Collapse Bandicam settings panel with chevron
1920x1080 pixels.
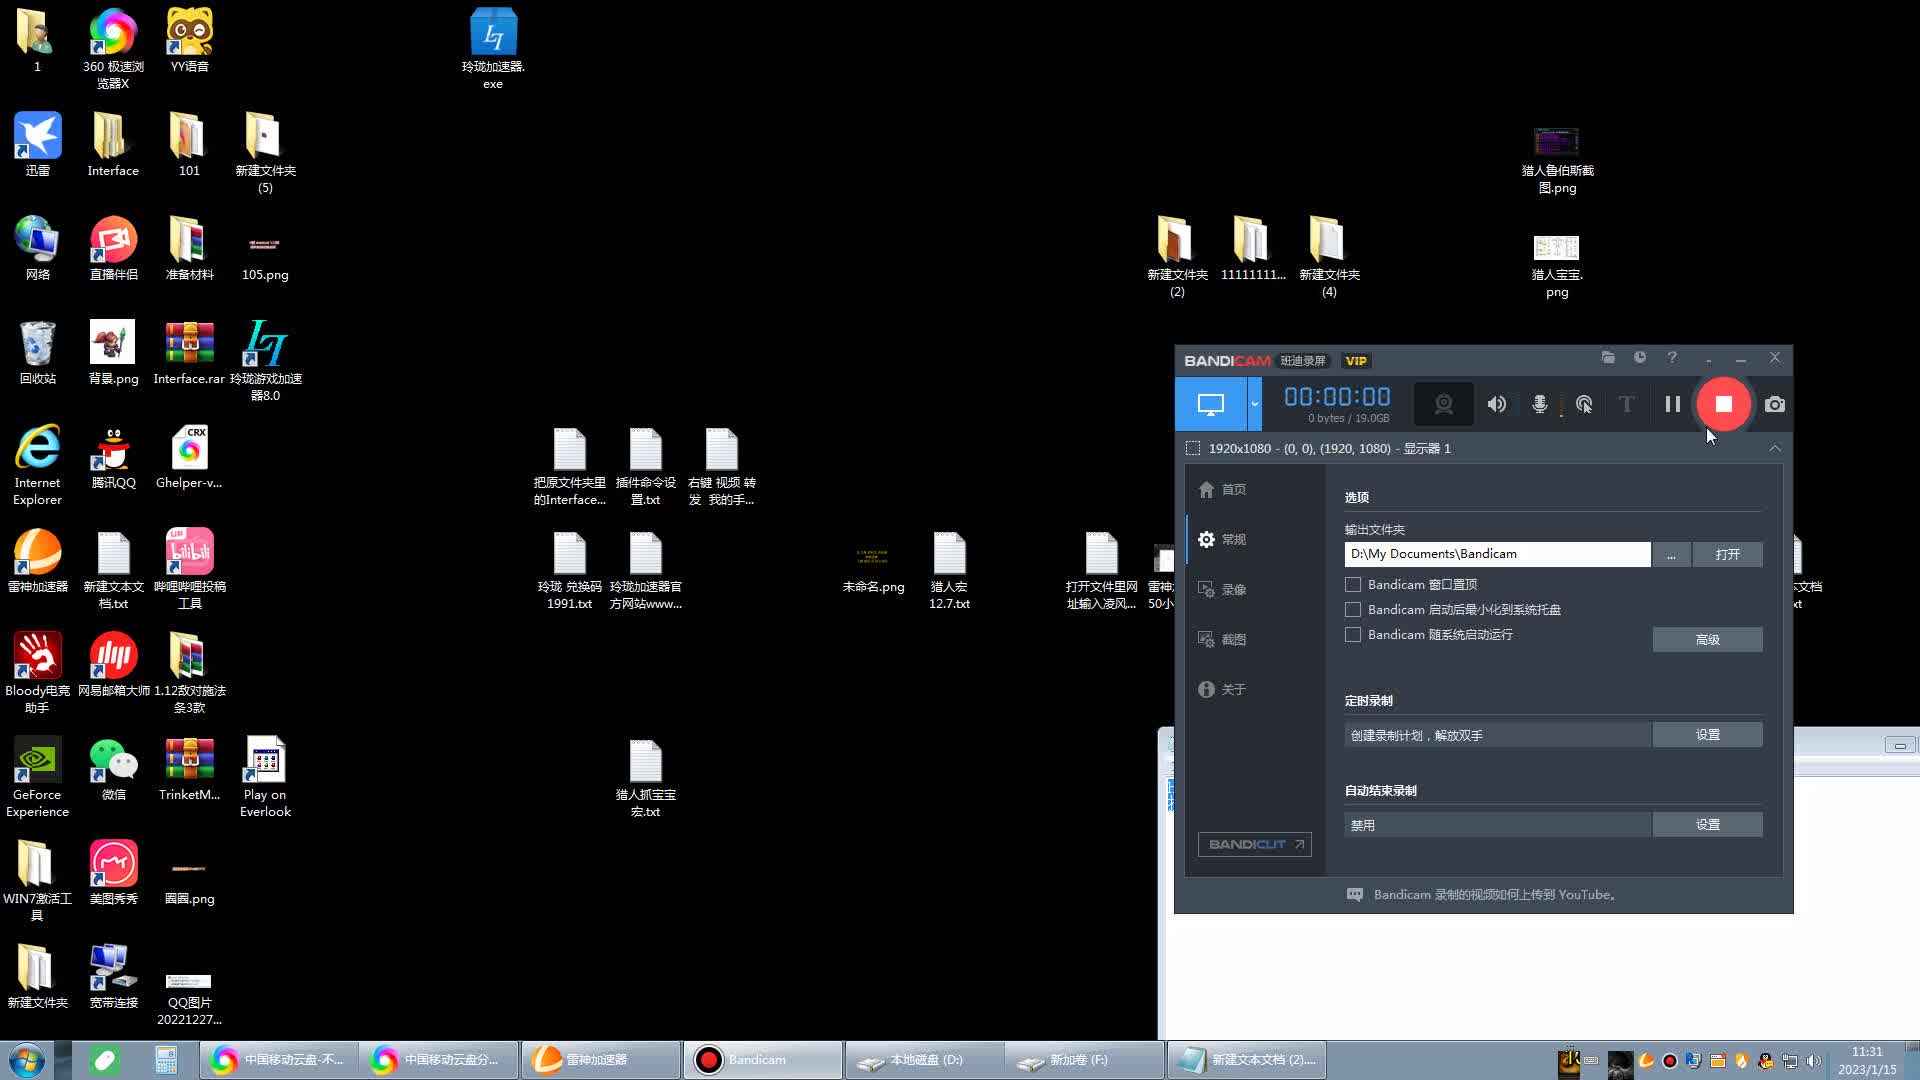click(1775, 448)
